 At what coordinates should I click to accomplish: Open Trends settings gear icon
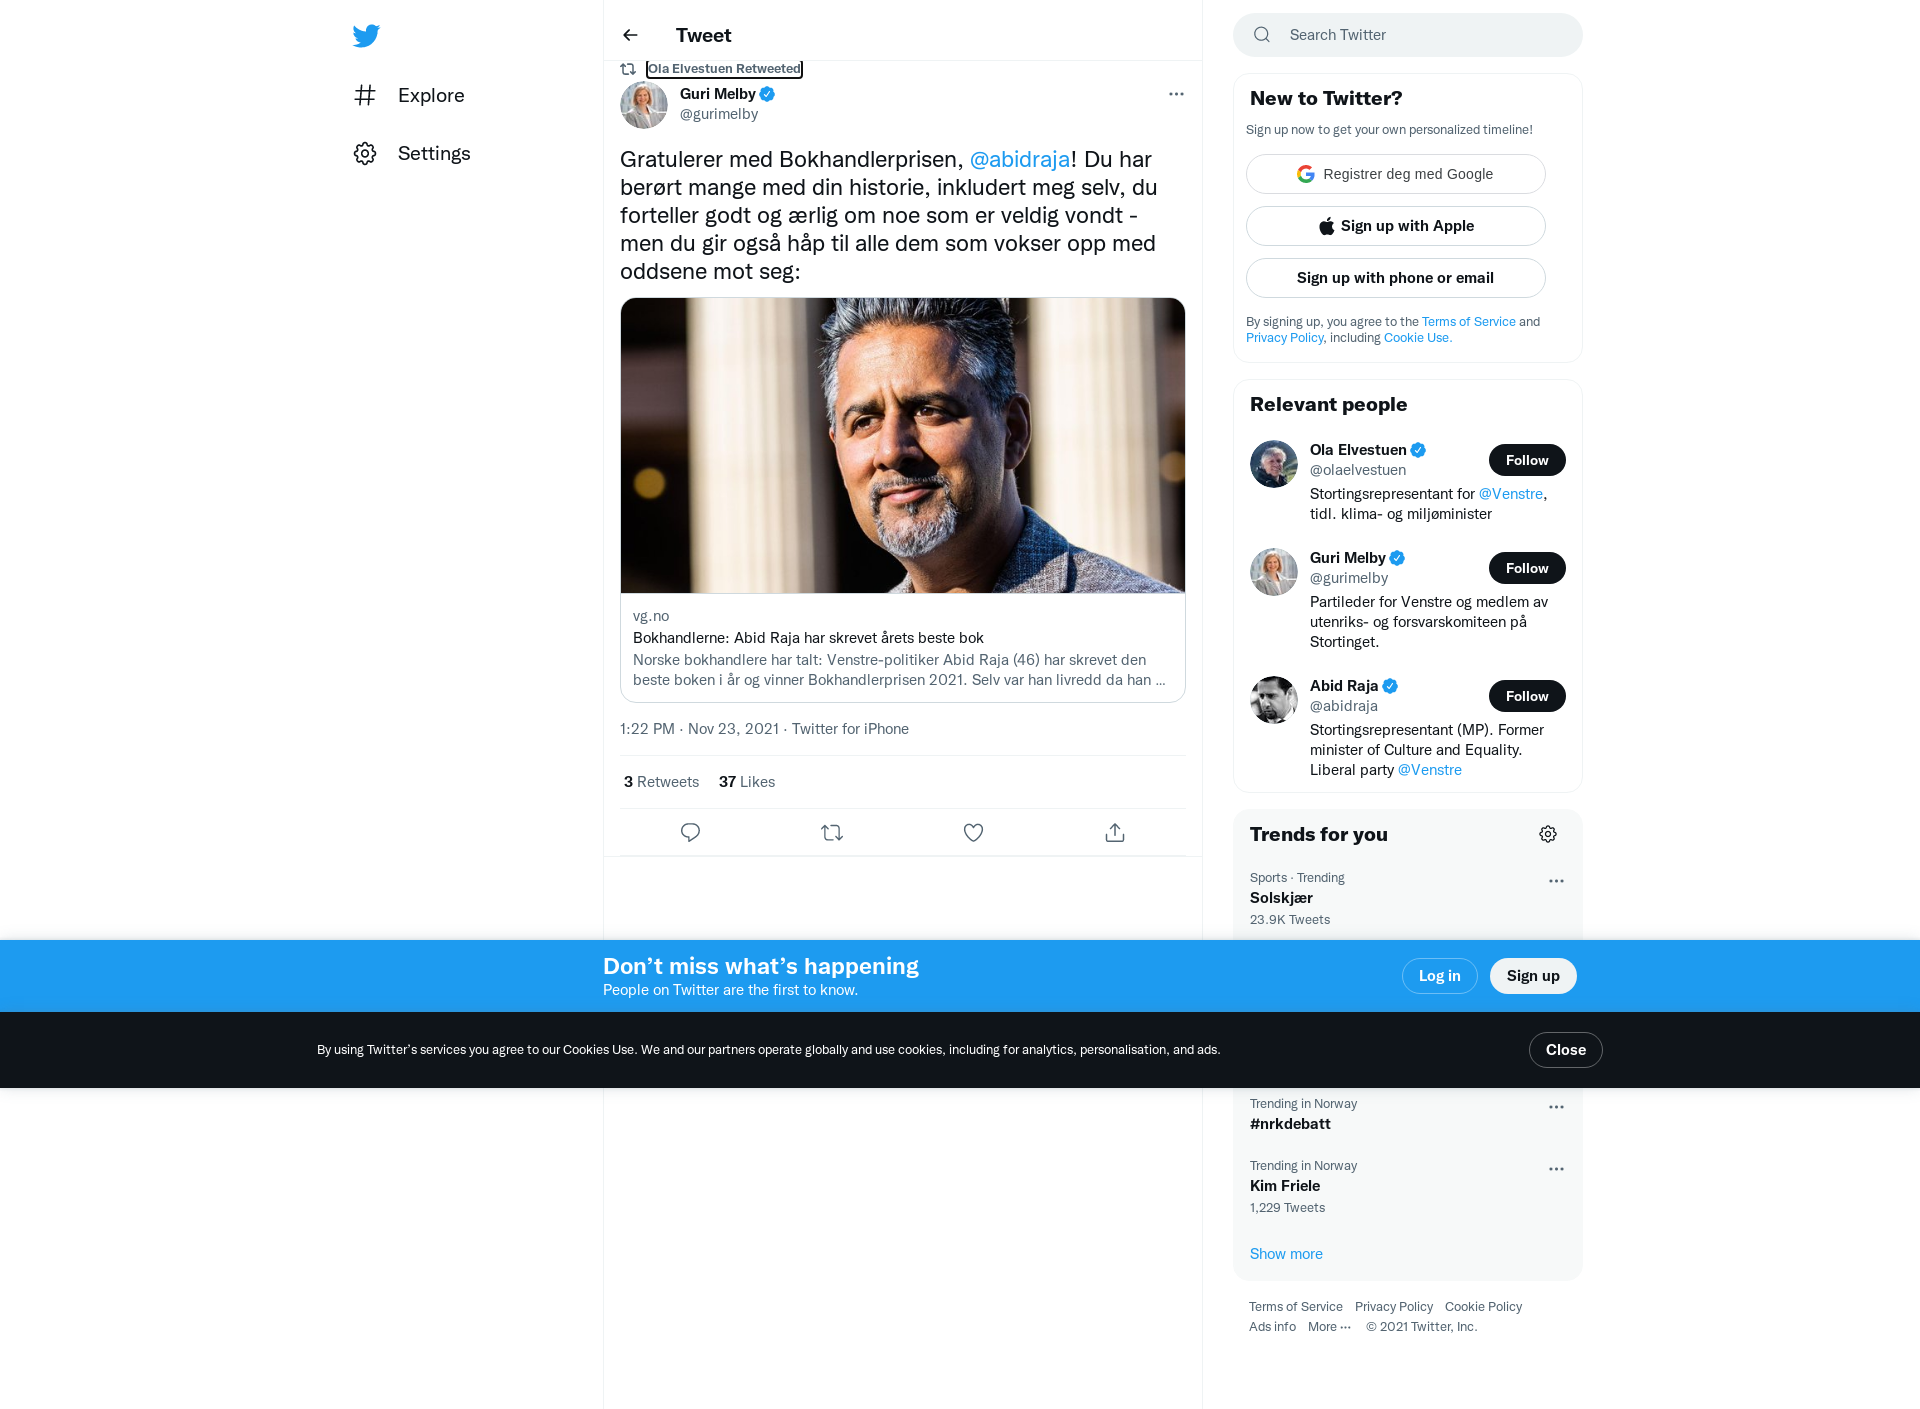click(1548, 834)
